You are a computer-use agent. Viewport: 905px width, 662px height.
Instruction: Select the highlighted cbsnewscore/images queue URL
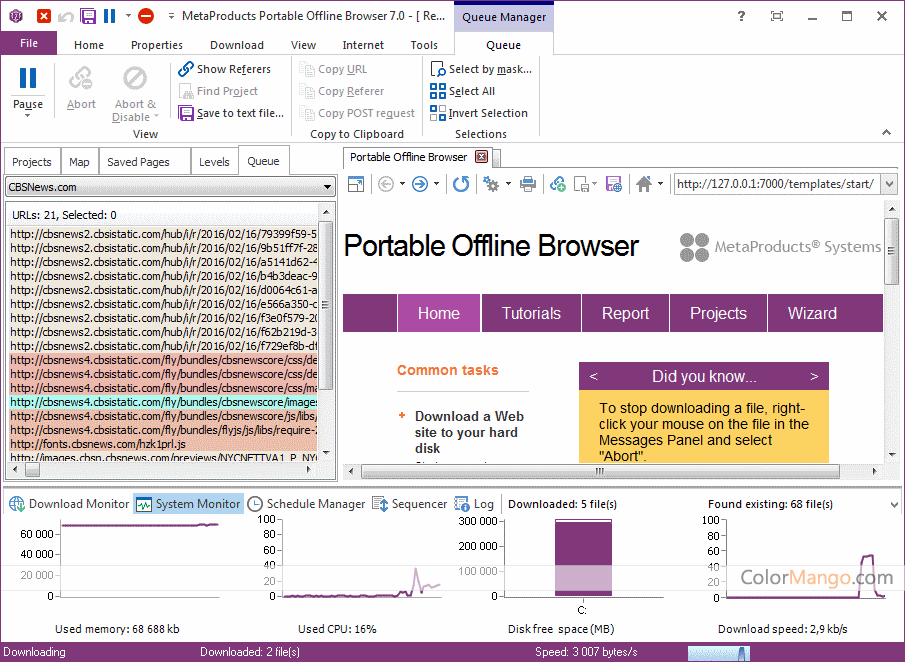tap(163, 402)
